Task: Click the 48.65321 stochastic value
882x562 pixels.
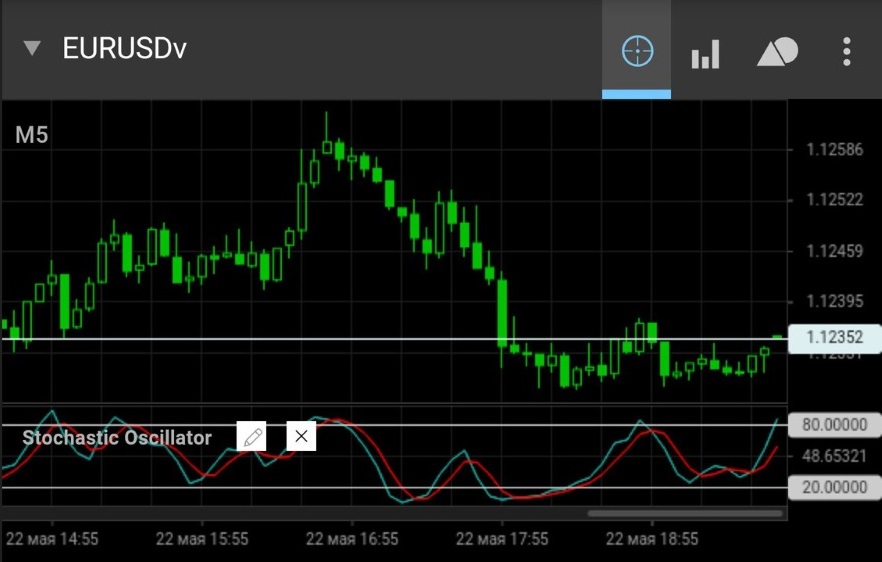Action: point(835,456)
